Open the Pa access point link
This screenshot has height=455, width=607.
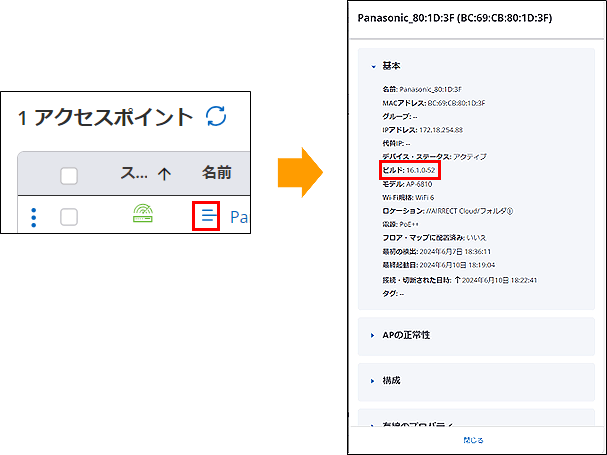pos(239,217)
